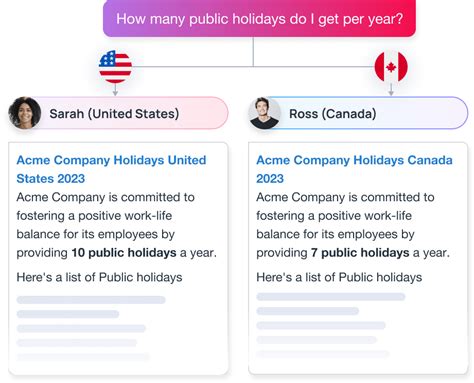Select Ross's profile avatar
Screen dimensions: 474x383
click(264, 113)
